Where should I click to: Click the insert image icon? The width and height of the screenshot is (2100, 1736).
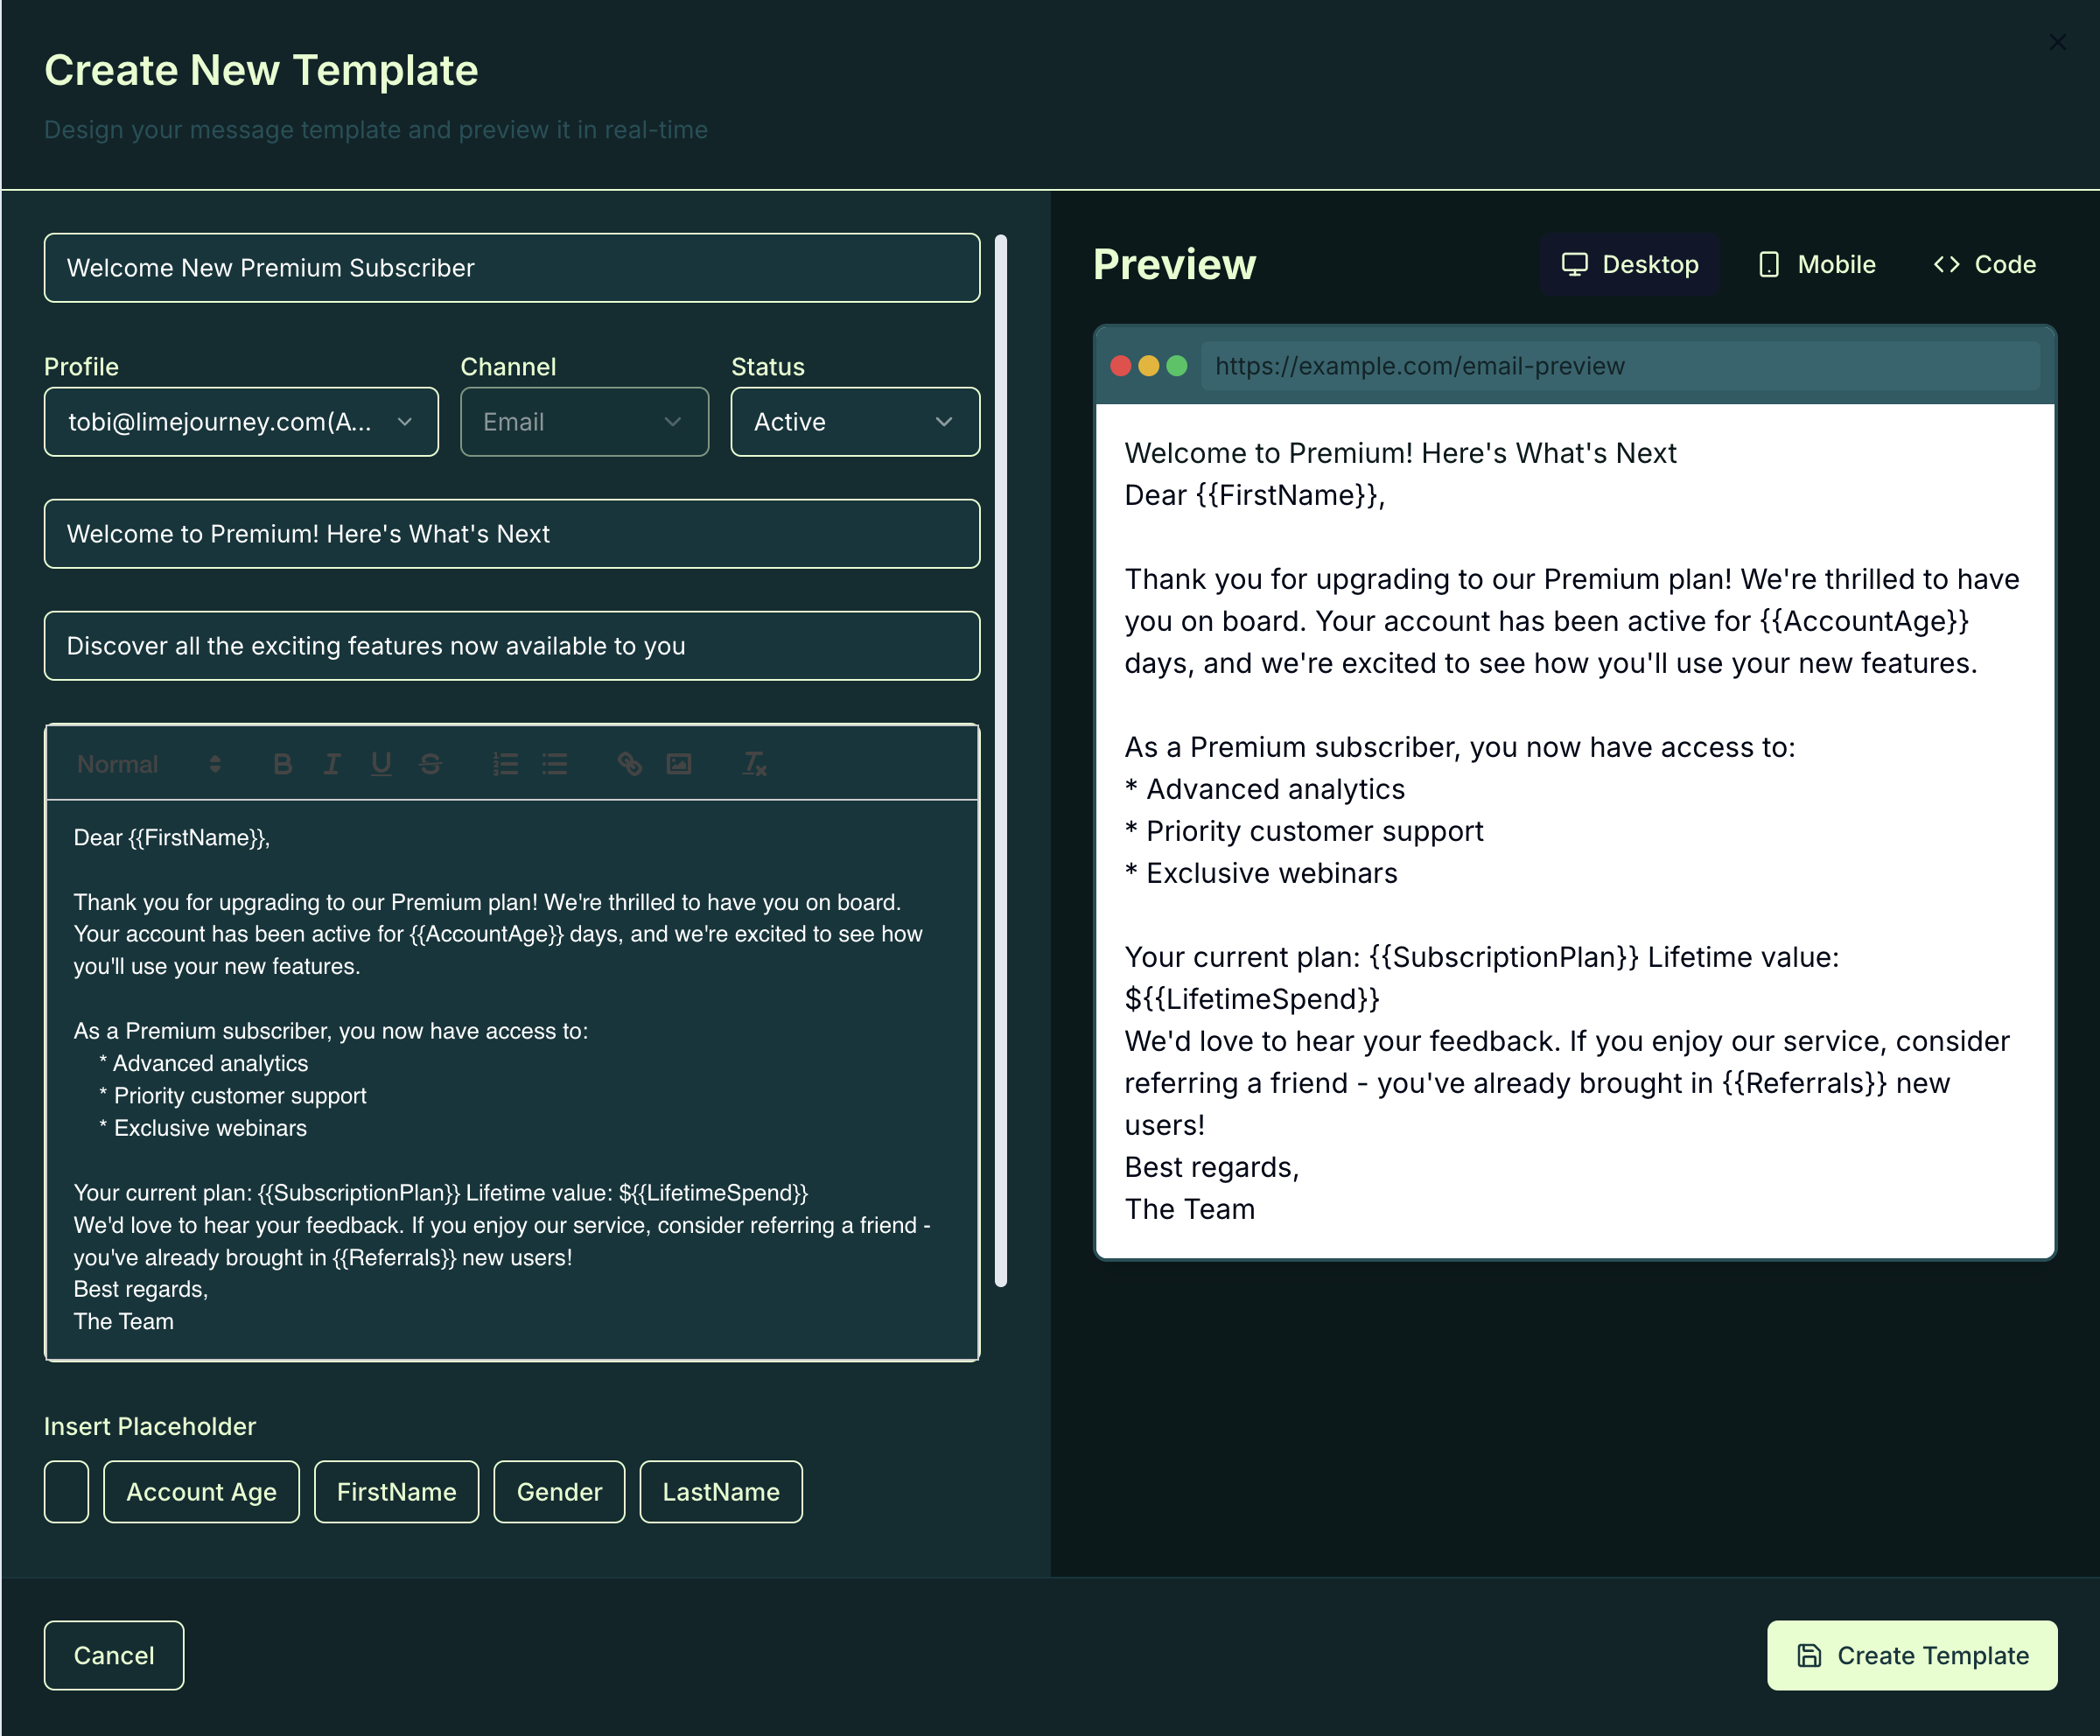point(679,764)
